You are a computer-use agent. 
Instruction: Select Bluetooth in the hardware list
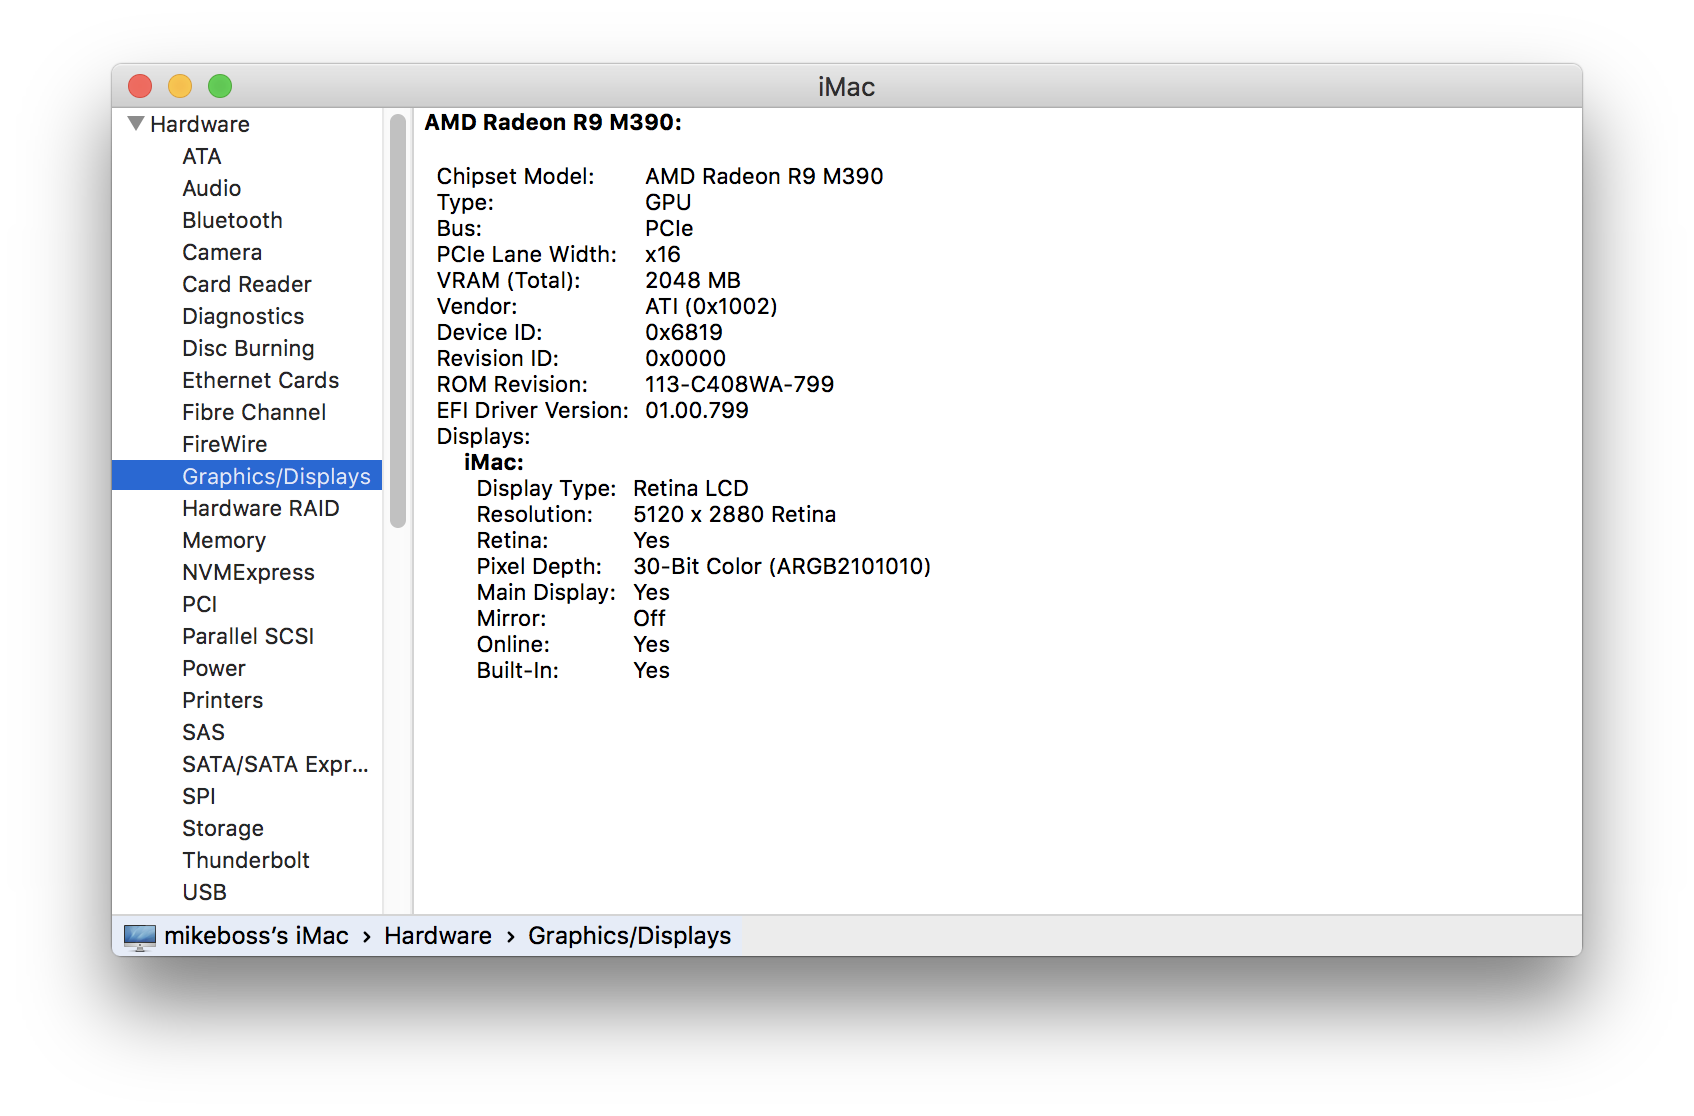232,220
